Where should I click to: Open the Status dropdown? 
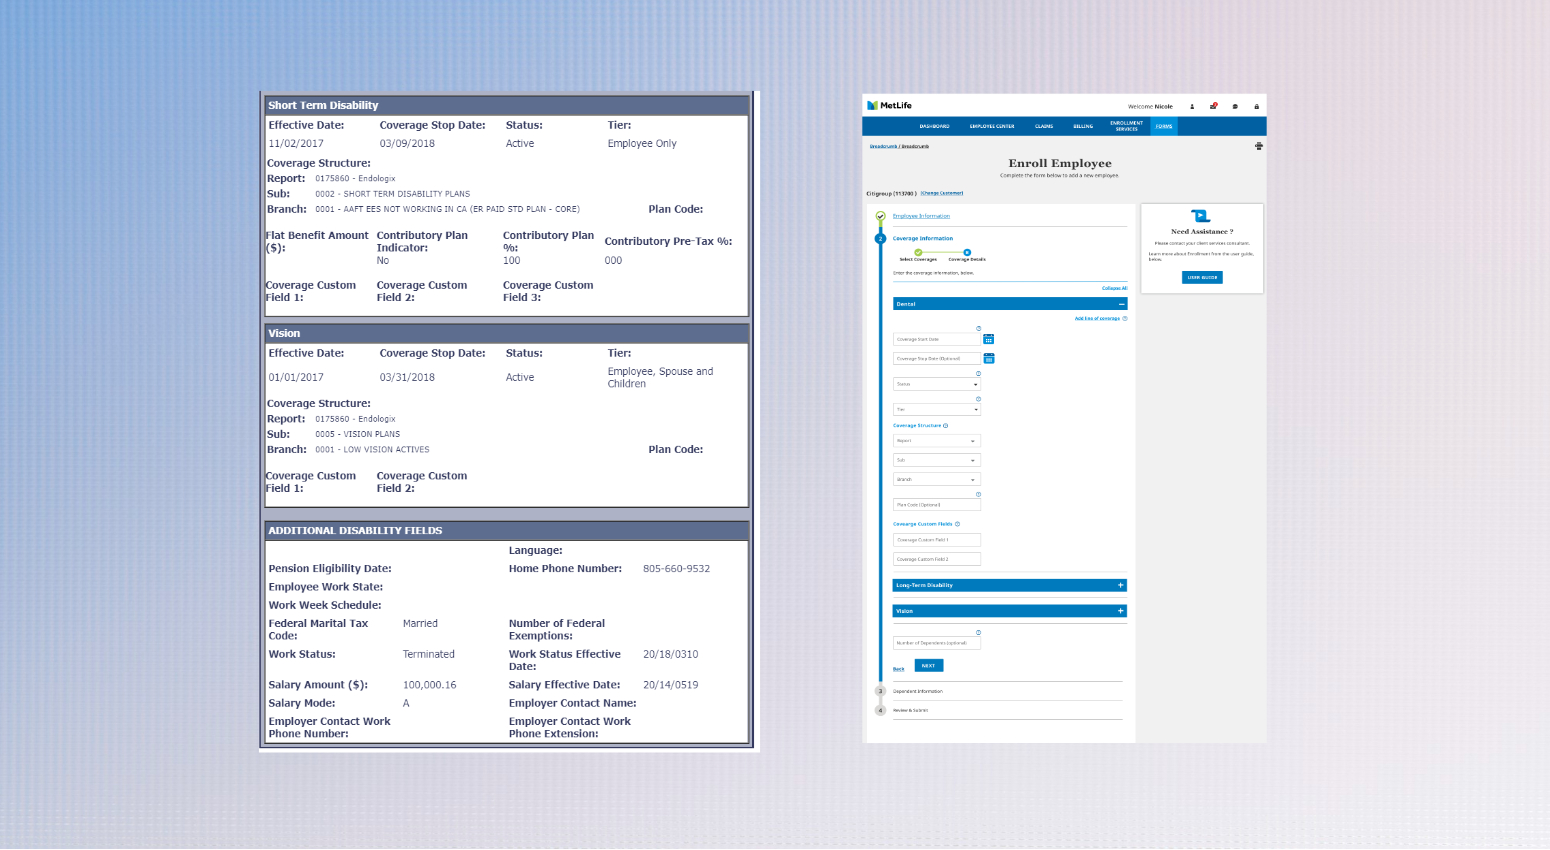pos(936,384)
